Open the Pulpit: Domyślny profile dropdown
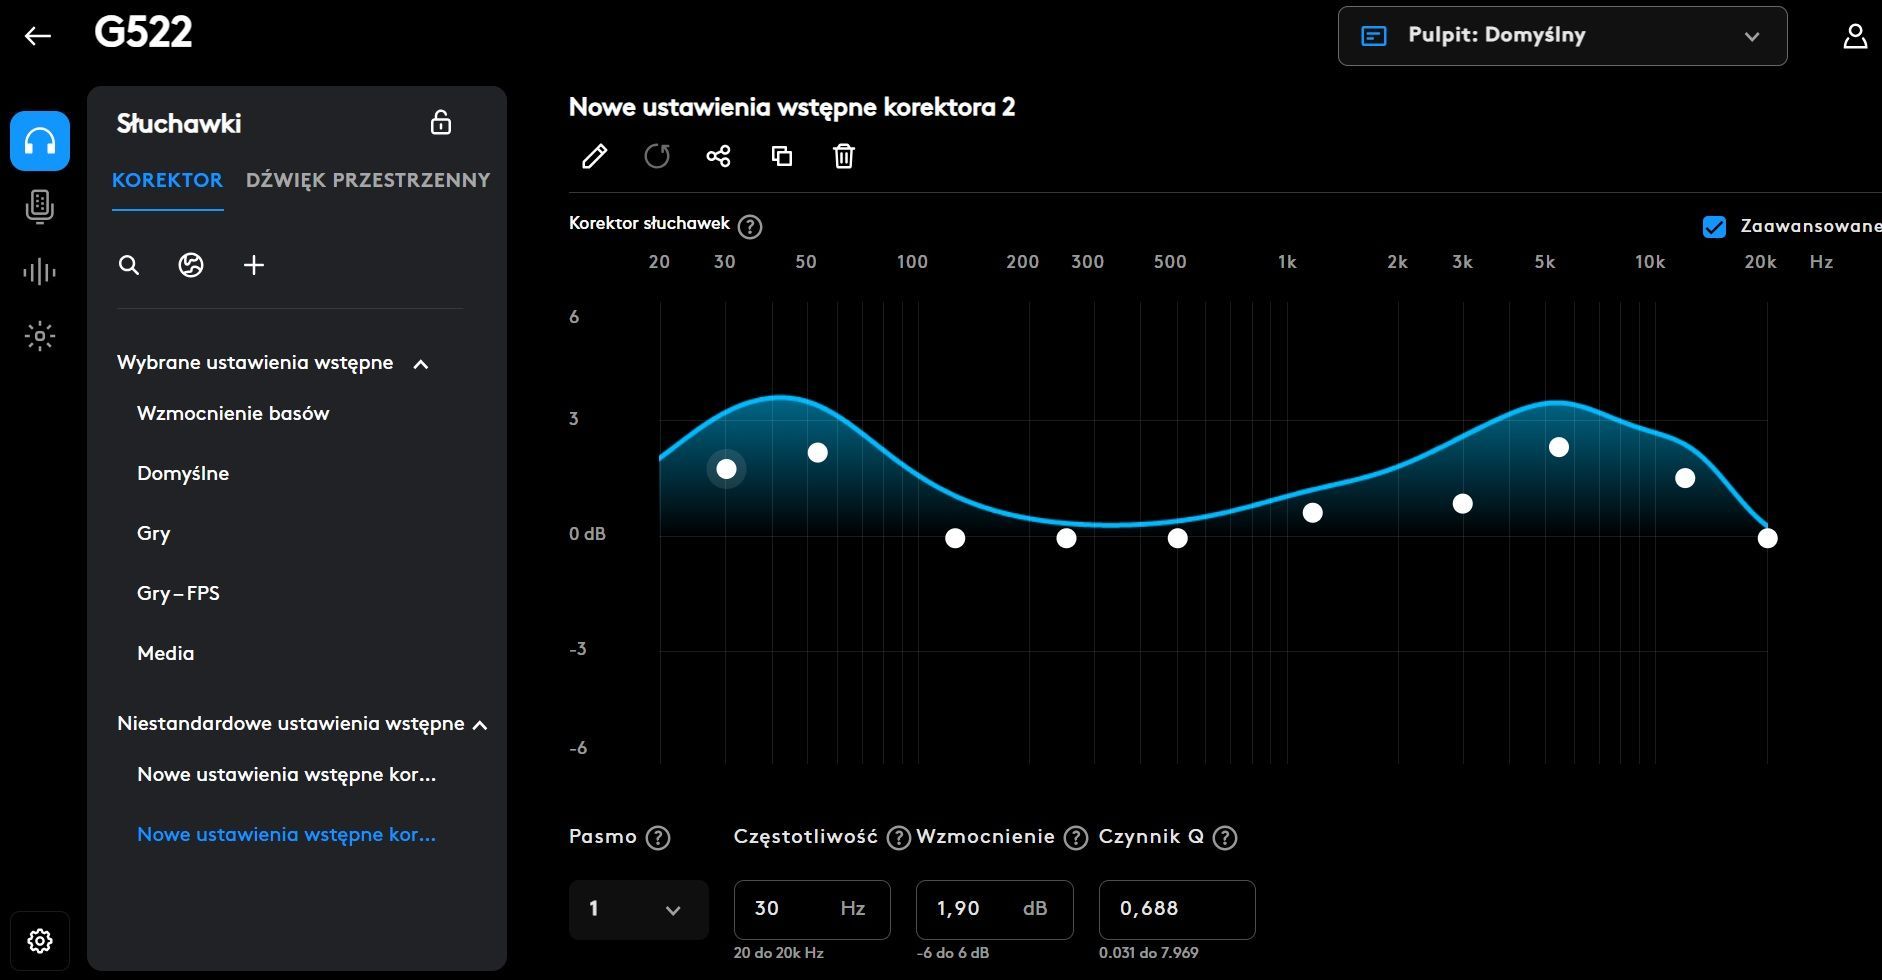 [x=1561, y=36]
